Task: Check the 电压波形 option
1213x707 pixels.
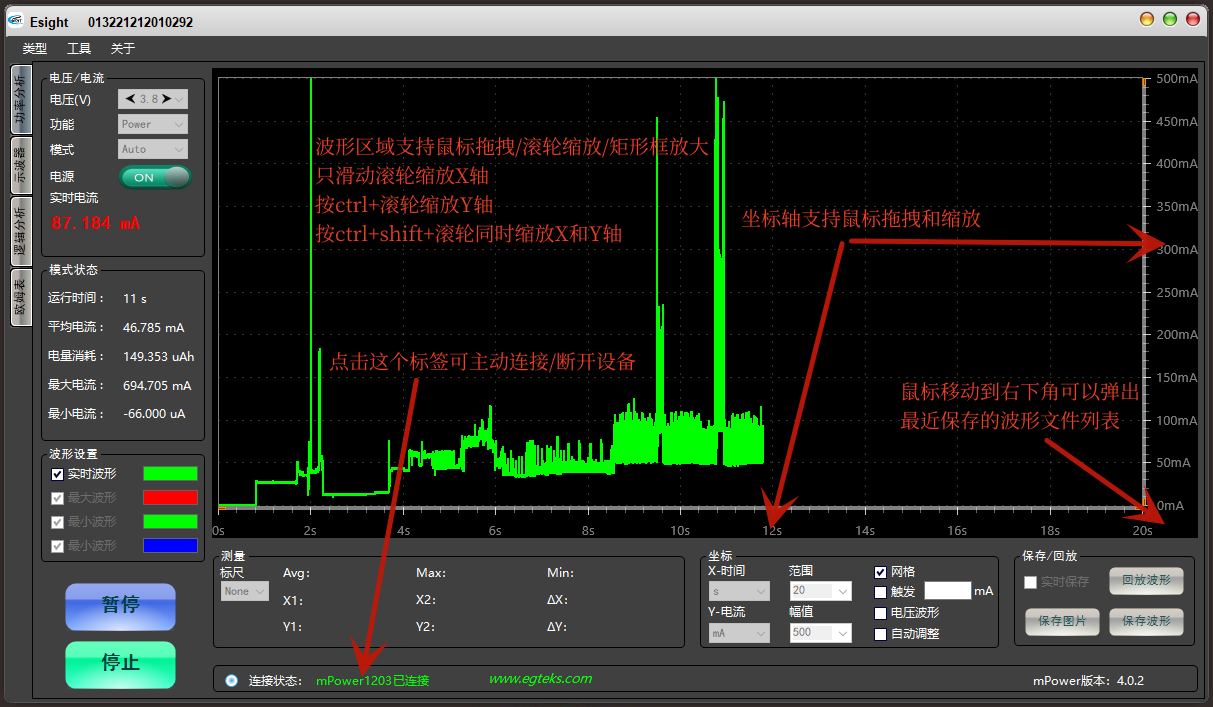Action: 880,613
